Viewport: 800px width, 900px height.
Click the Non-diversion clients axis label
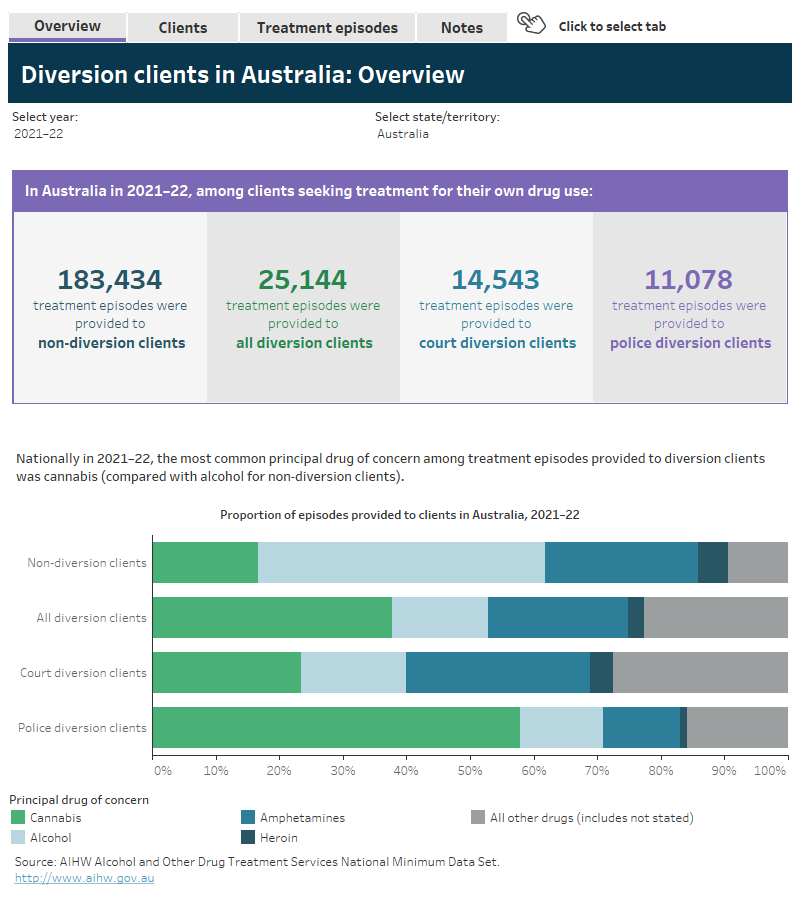coord(88,562)
